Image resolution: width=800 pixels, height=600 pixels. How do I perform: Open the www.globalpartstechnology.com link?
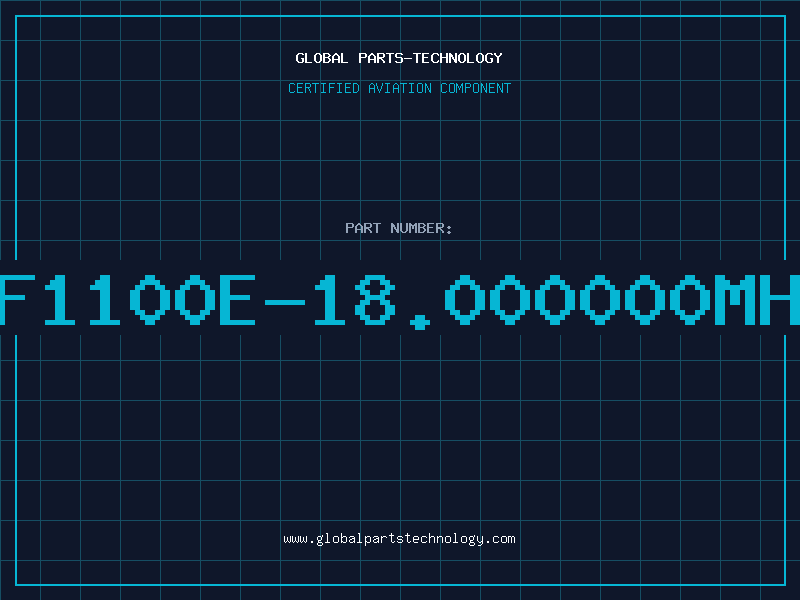399,539
